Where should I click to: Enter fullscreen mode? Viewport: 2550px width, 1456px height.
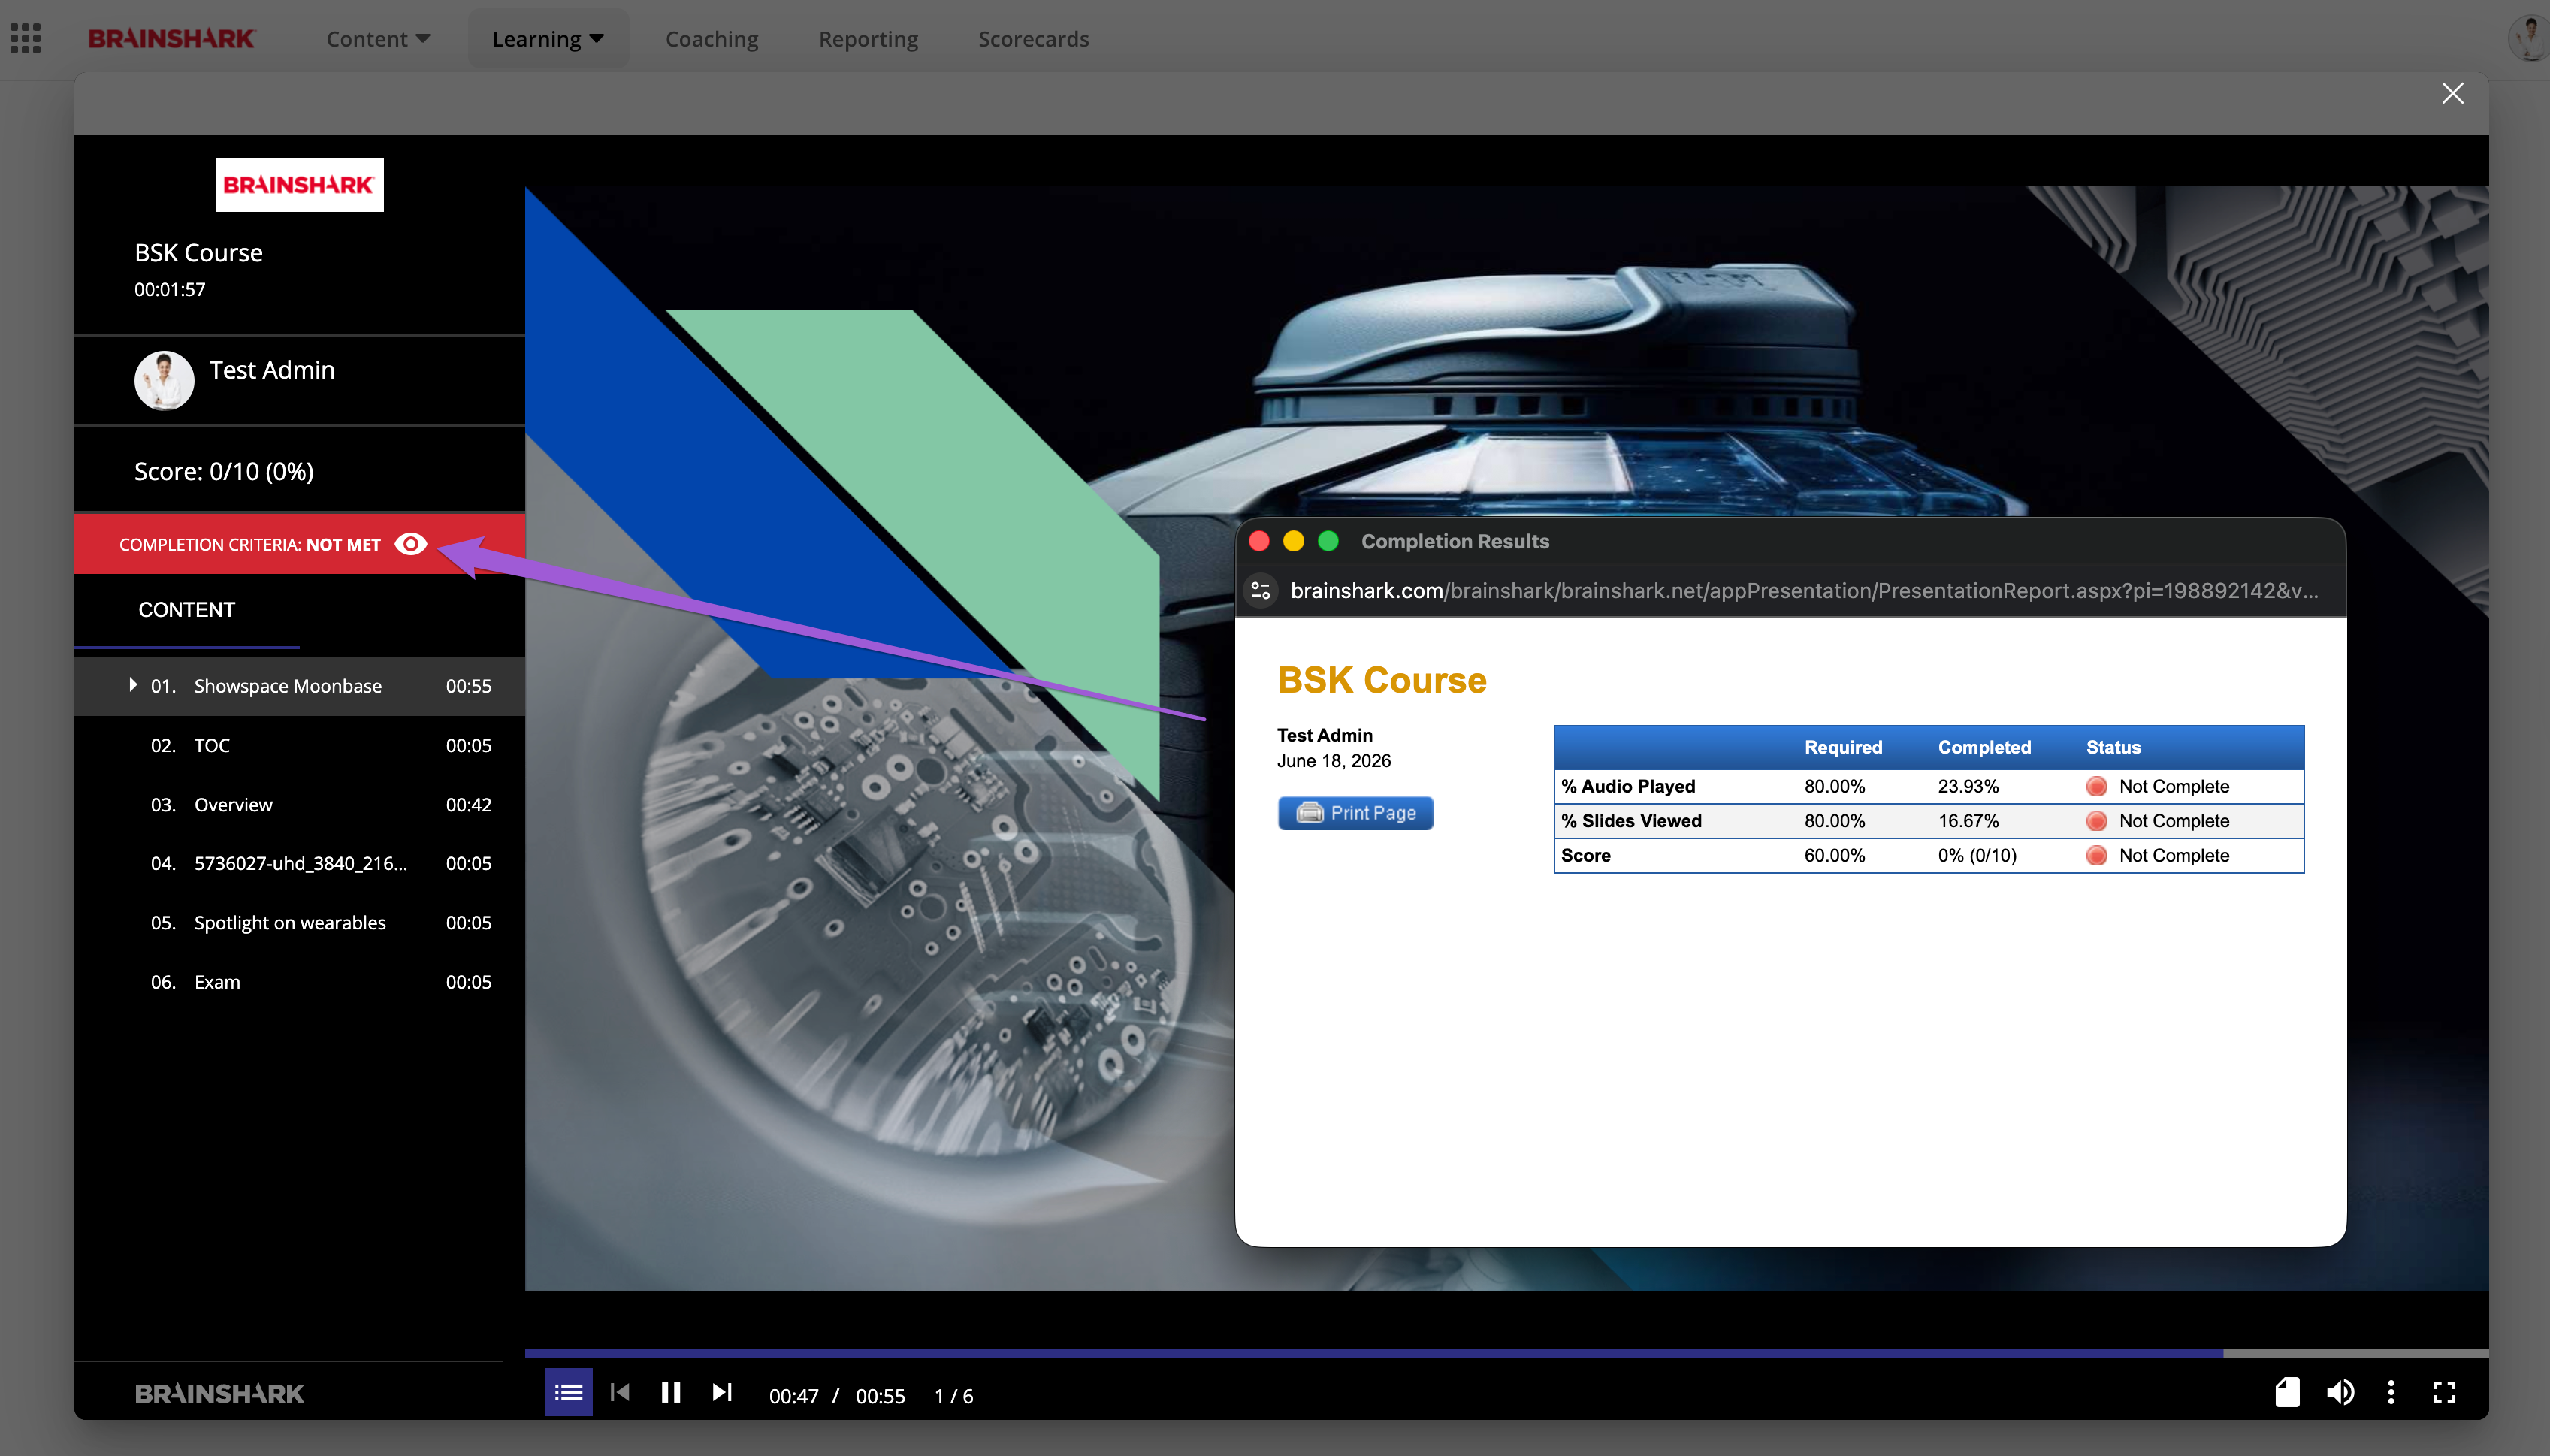2444,1392
